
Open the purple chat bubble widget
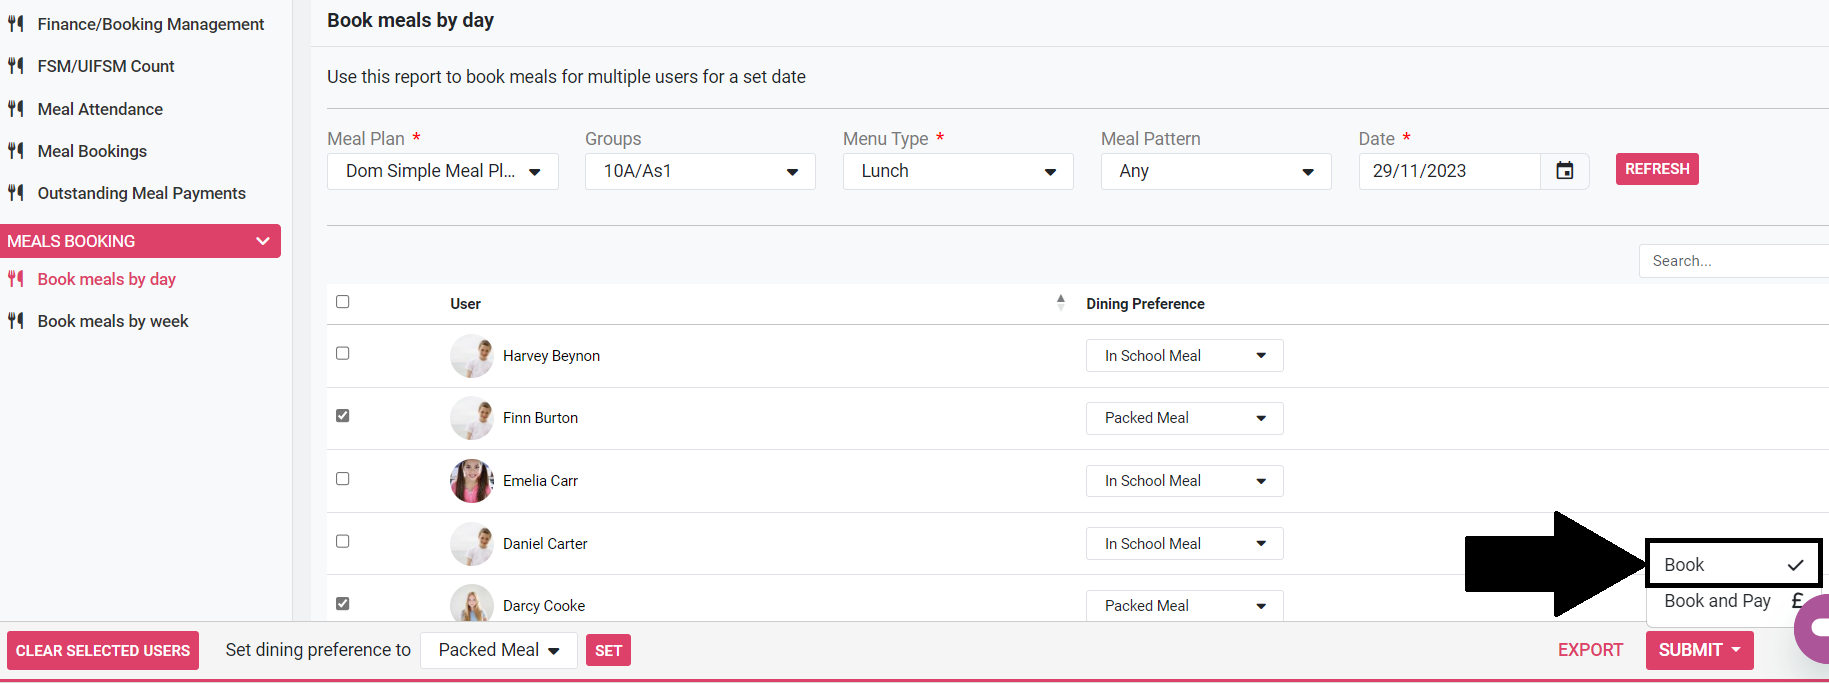(1814, 628)
